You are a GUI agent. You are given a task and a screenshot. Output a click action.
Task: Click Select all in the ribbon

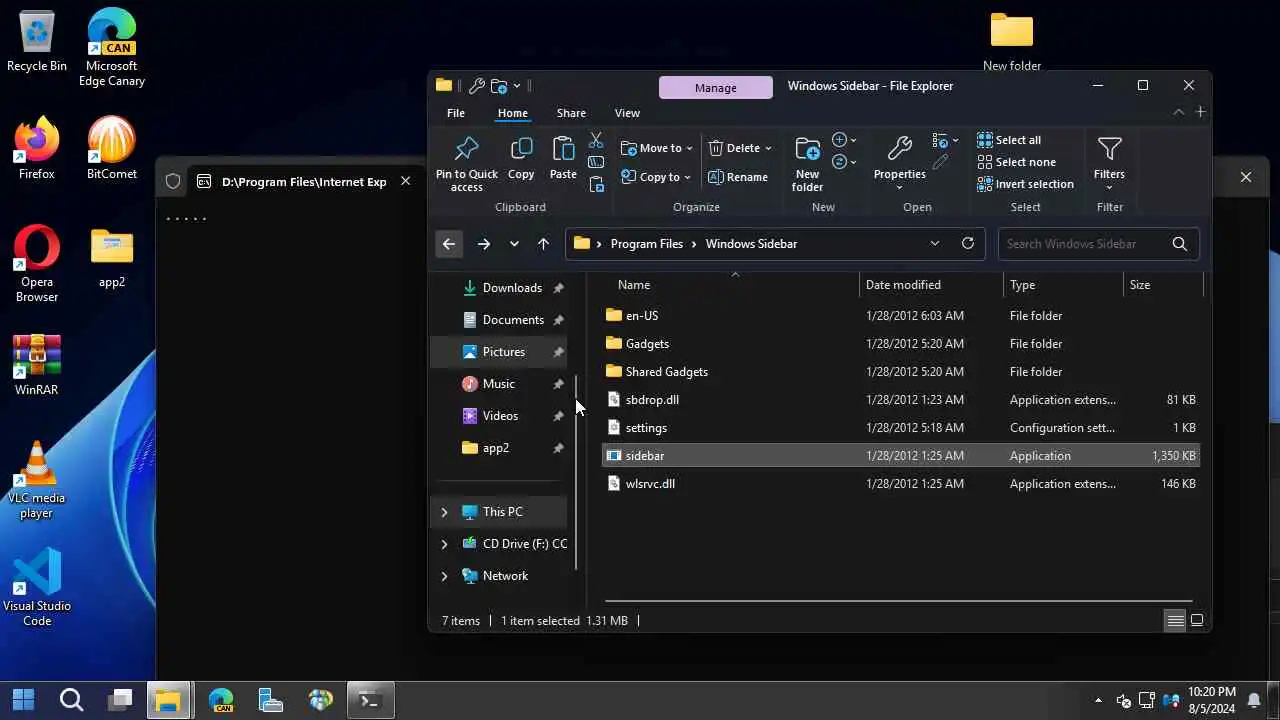click(x=1009, y=140)
